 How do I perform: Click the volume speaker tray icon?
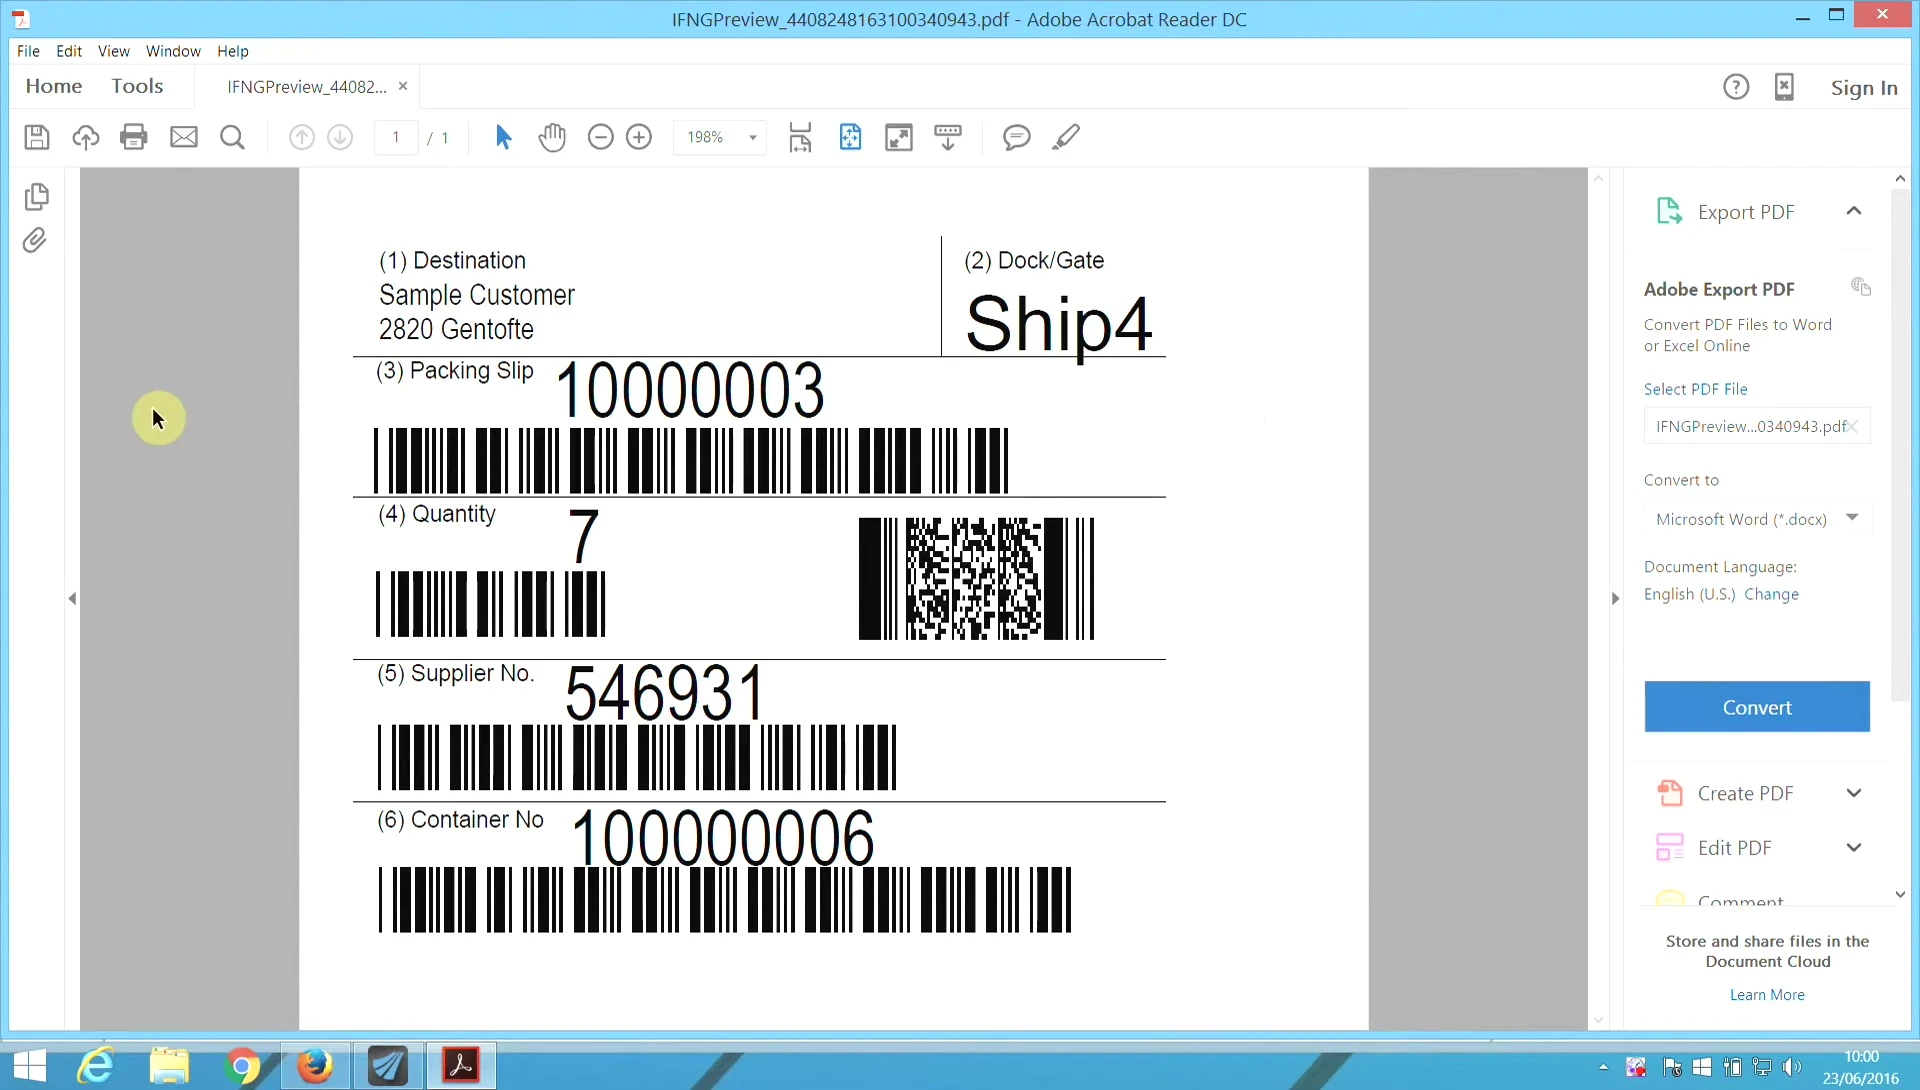click(x=1792, y=1067)
